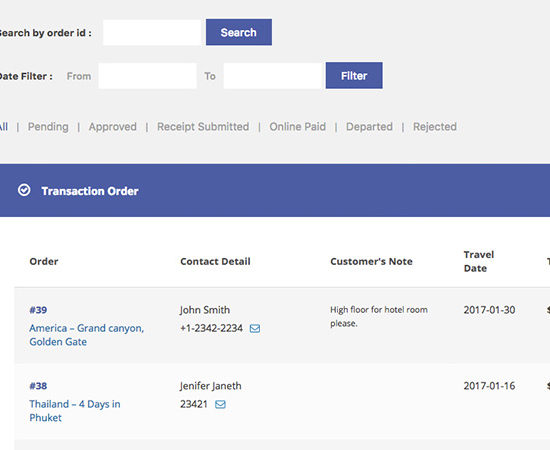Select the To date input
Viewport: 550px width, 450px height.
[273, 76]
